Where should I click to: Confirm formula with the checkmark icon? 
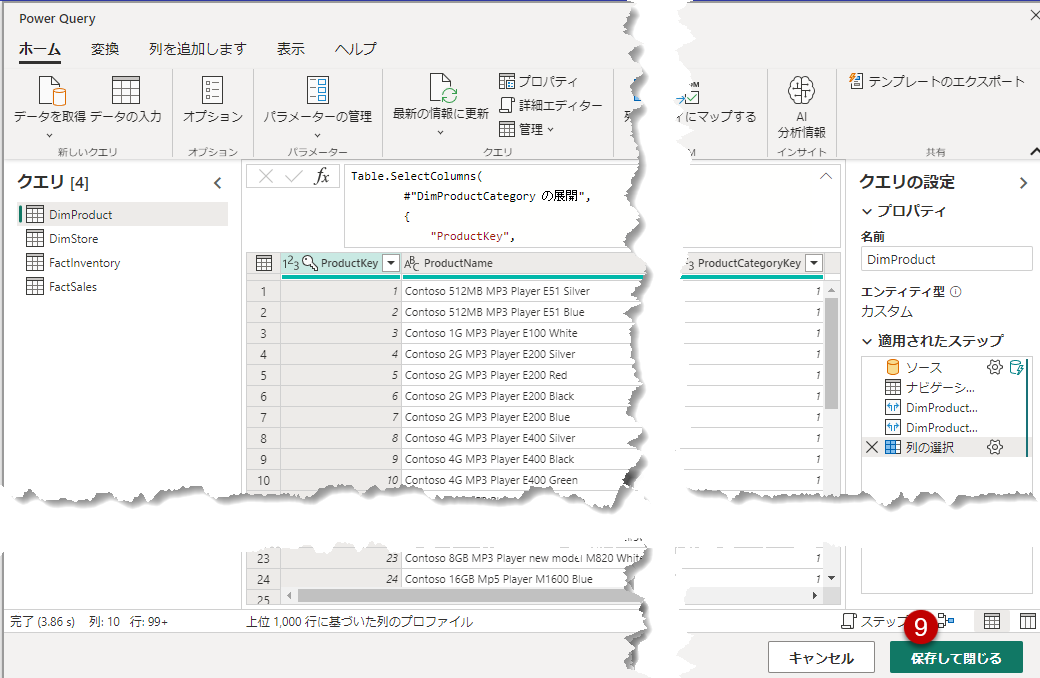[x=293, y=176]
